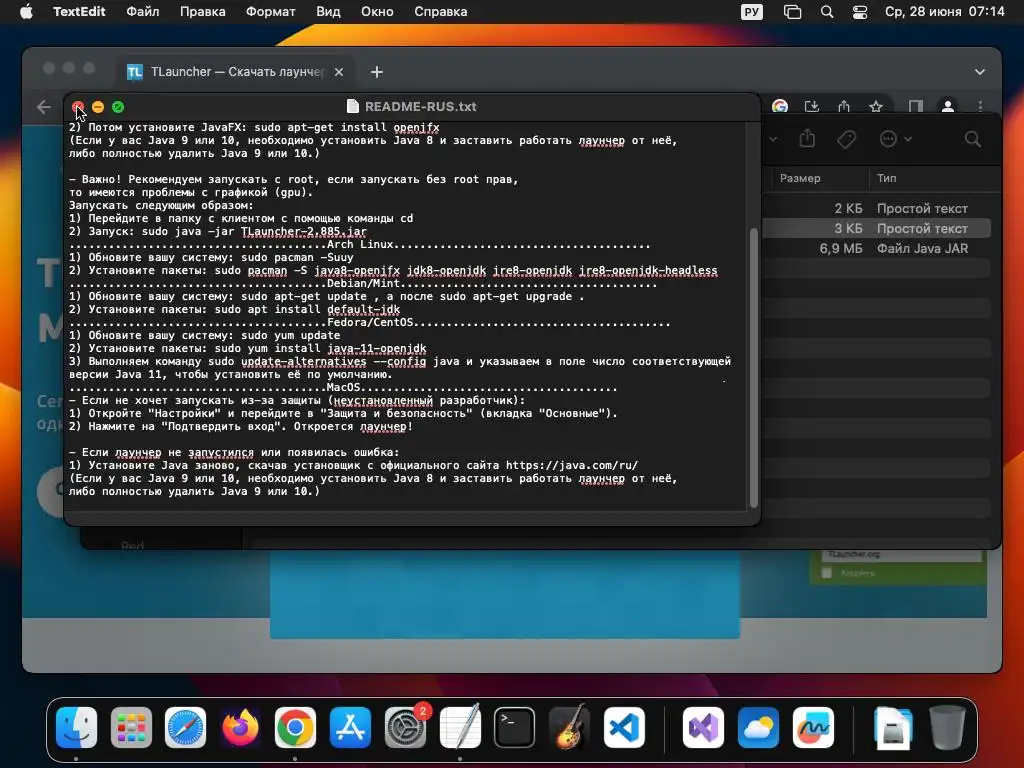
Task: Open Visual Studio Code from the Dock
Action: click(624, 728)
